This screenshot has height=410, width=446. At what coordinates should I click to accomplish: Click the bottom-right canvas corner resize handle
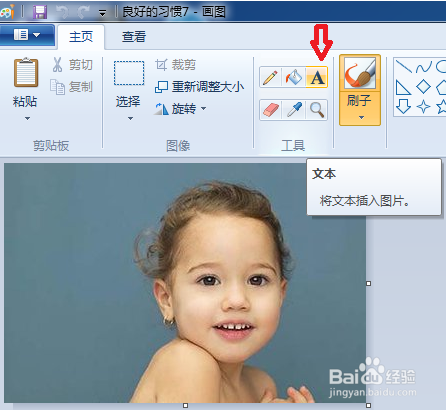tap(368, 406)
